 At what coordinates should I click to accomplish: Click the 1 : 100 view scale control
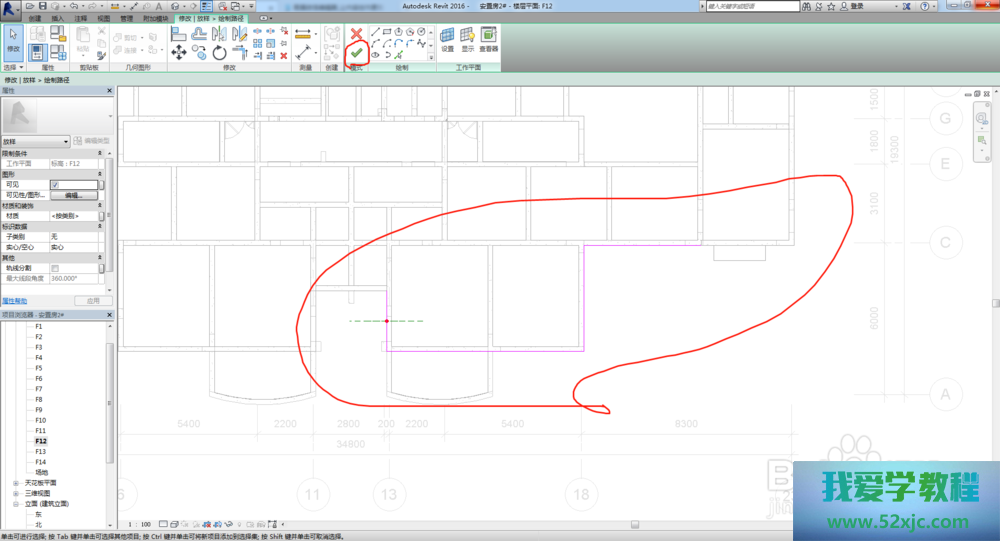(139, 523)
